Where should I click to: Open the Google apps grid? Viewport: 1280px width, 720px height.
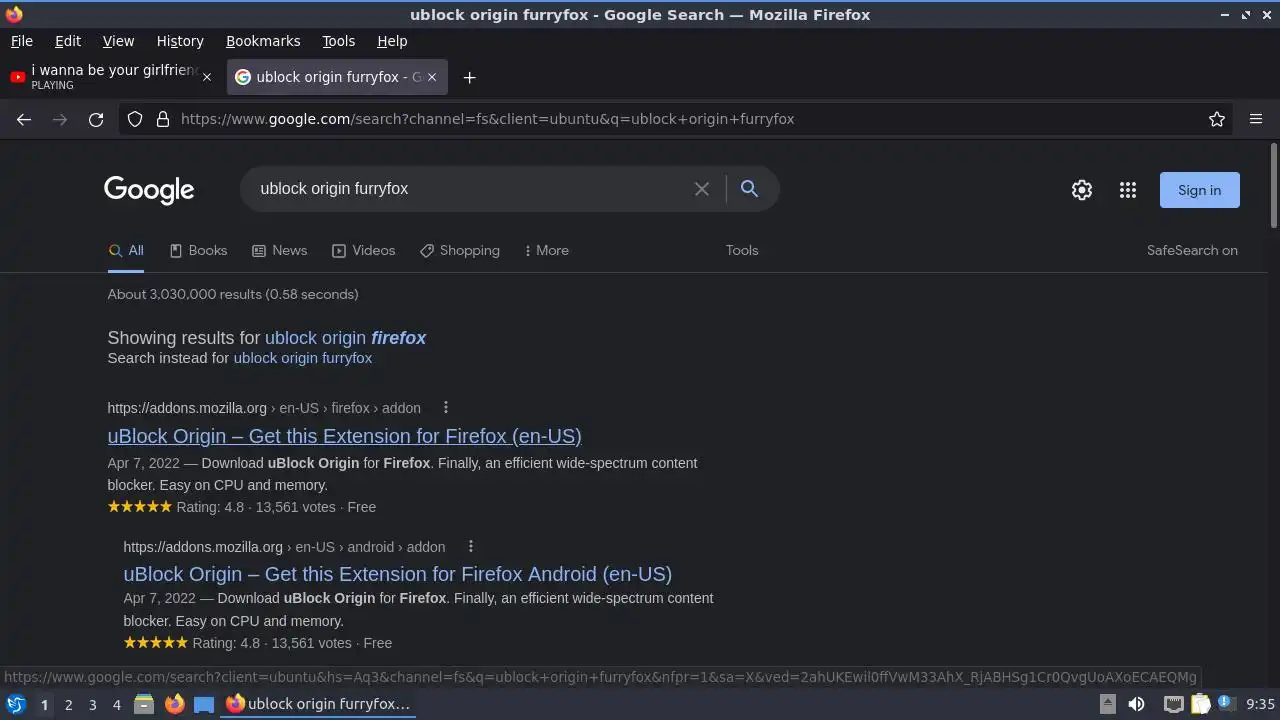tap(1128, 190)
